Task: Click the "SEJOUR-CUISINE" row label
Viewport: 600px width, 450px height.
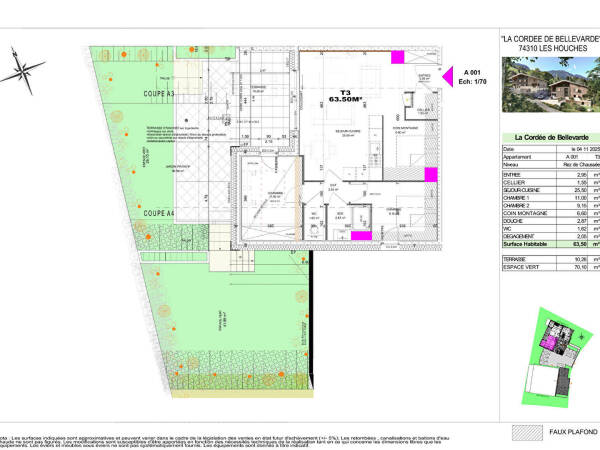Action: pos(521,190)
